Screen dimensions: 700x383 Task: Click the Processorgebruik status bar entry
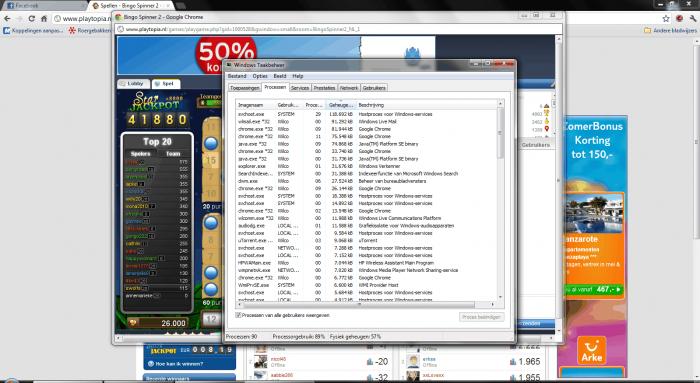[x=299, y=337]
